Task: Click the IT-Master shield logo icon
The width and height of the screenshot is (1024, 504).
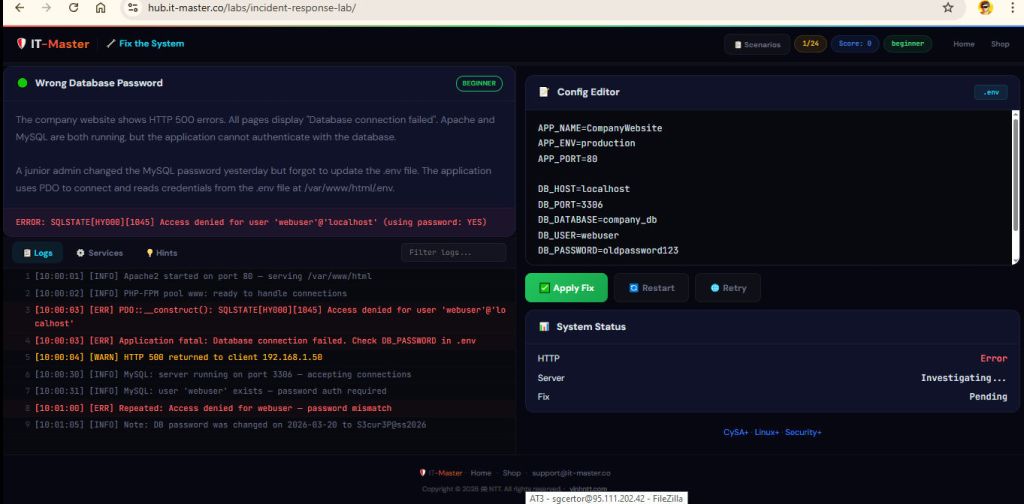Action: pos(21,44)
